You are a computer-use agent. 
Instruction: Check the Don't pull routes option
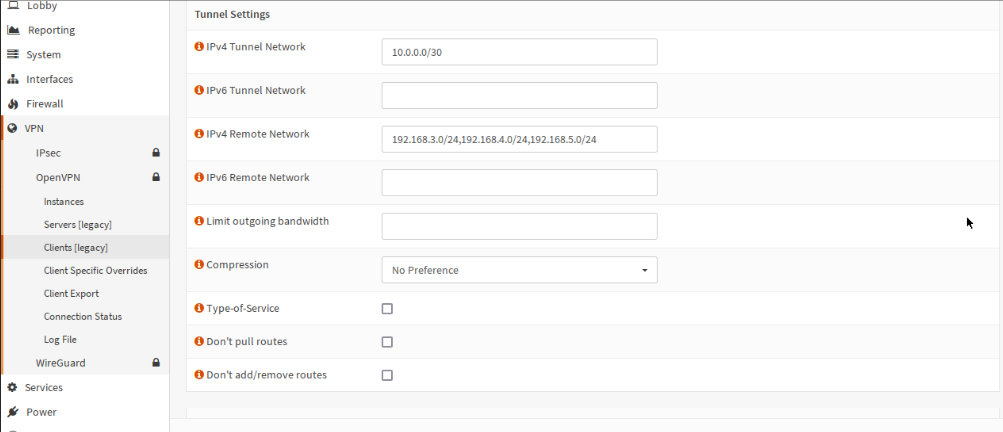(x=387, y=342)
